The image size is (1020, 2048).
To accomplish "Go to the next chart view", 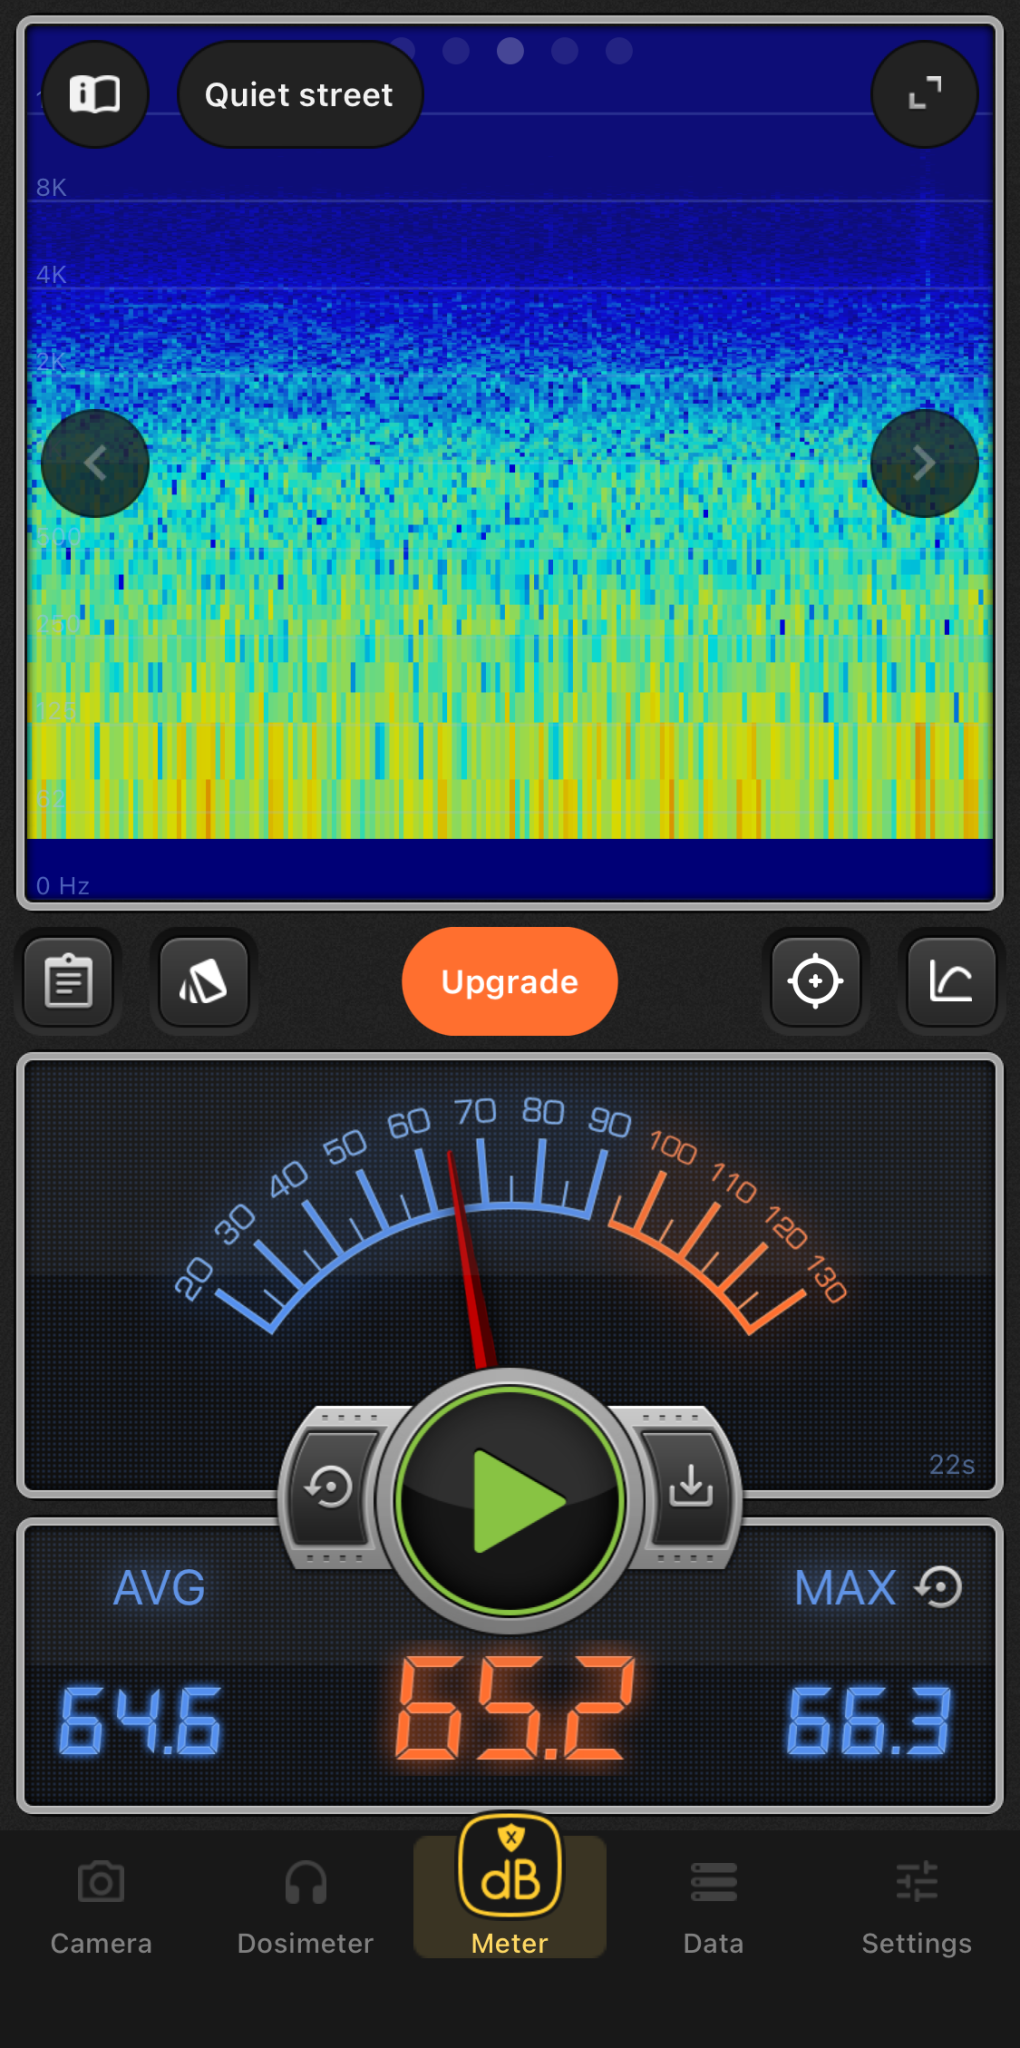I will 924,463.
